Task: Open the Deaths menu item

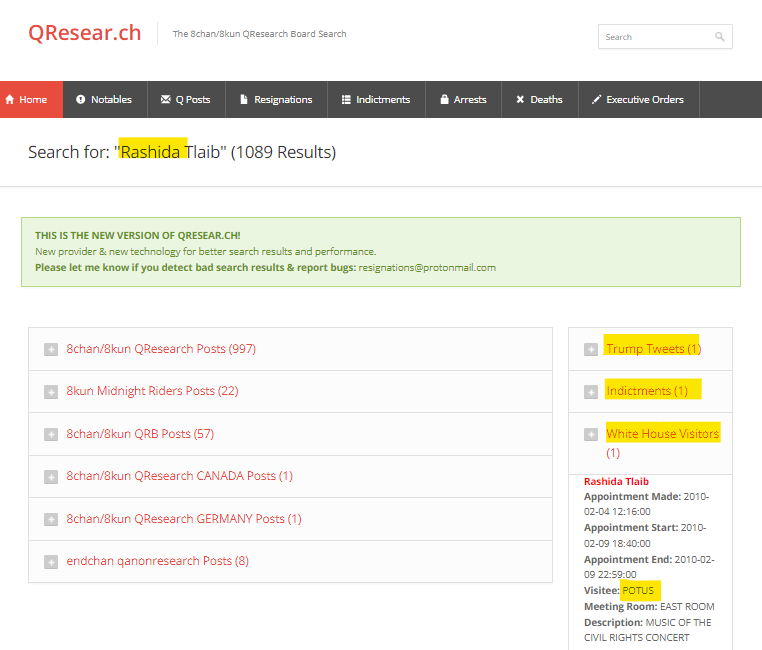Action: pyautogui.click(x=540, y=100)
